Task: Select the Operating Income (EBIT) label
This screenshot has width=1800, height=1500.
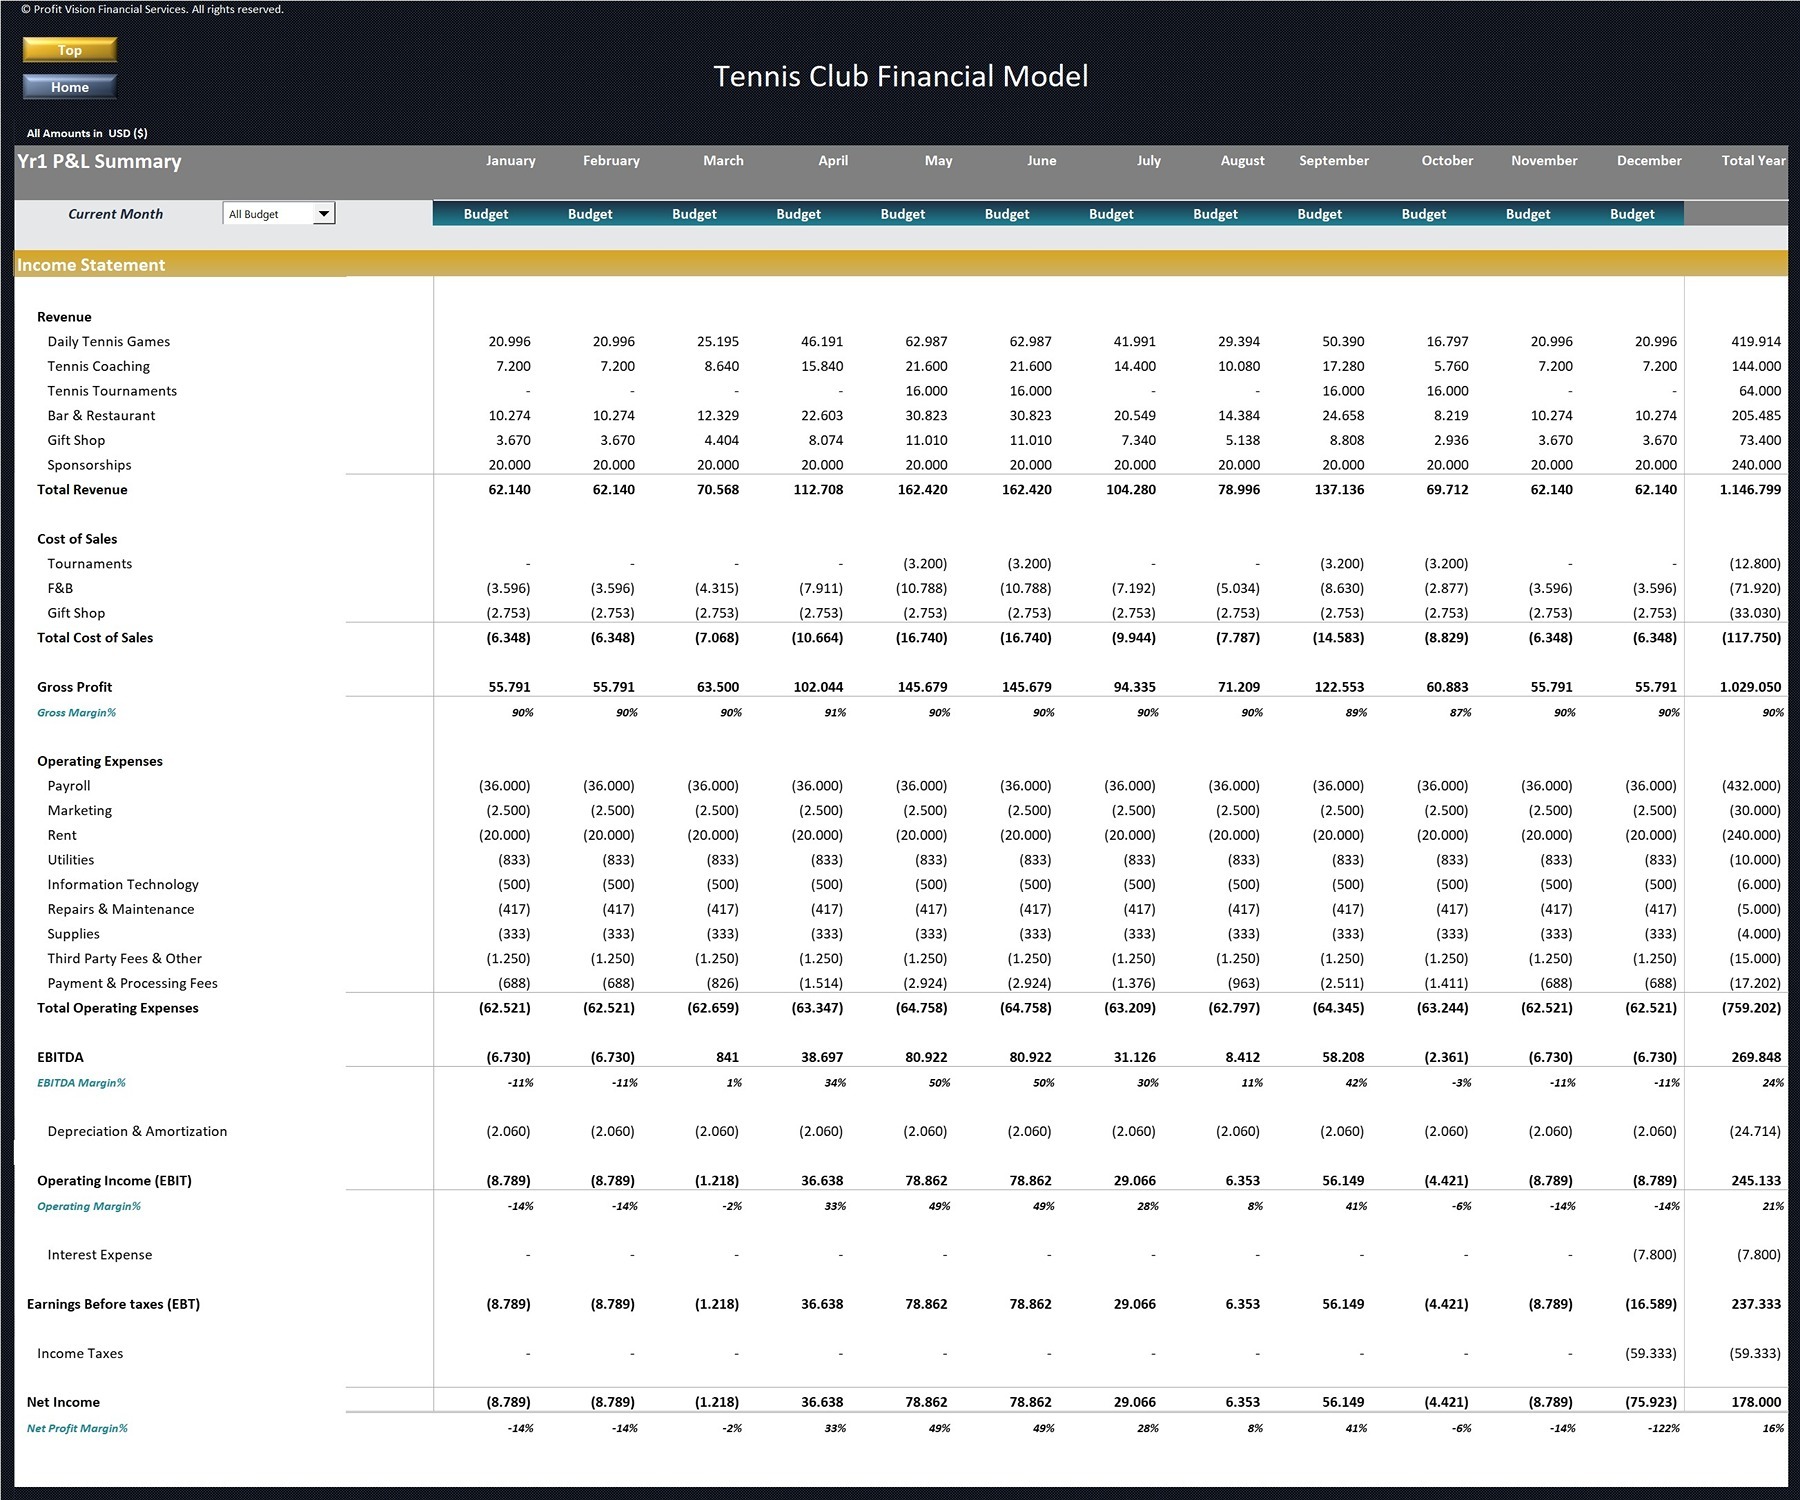Action: click(x=114, y=1181)
